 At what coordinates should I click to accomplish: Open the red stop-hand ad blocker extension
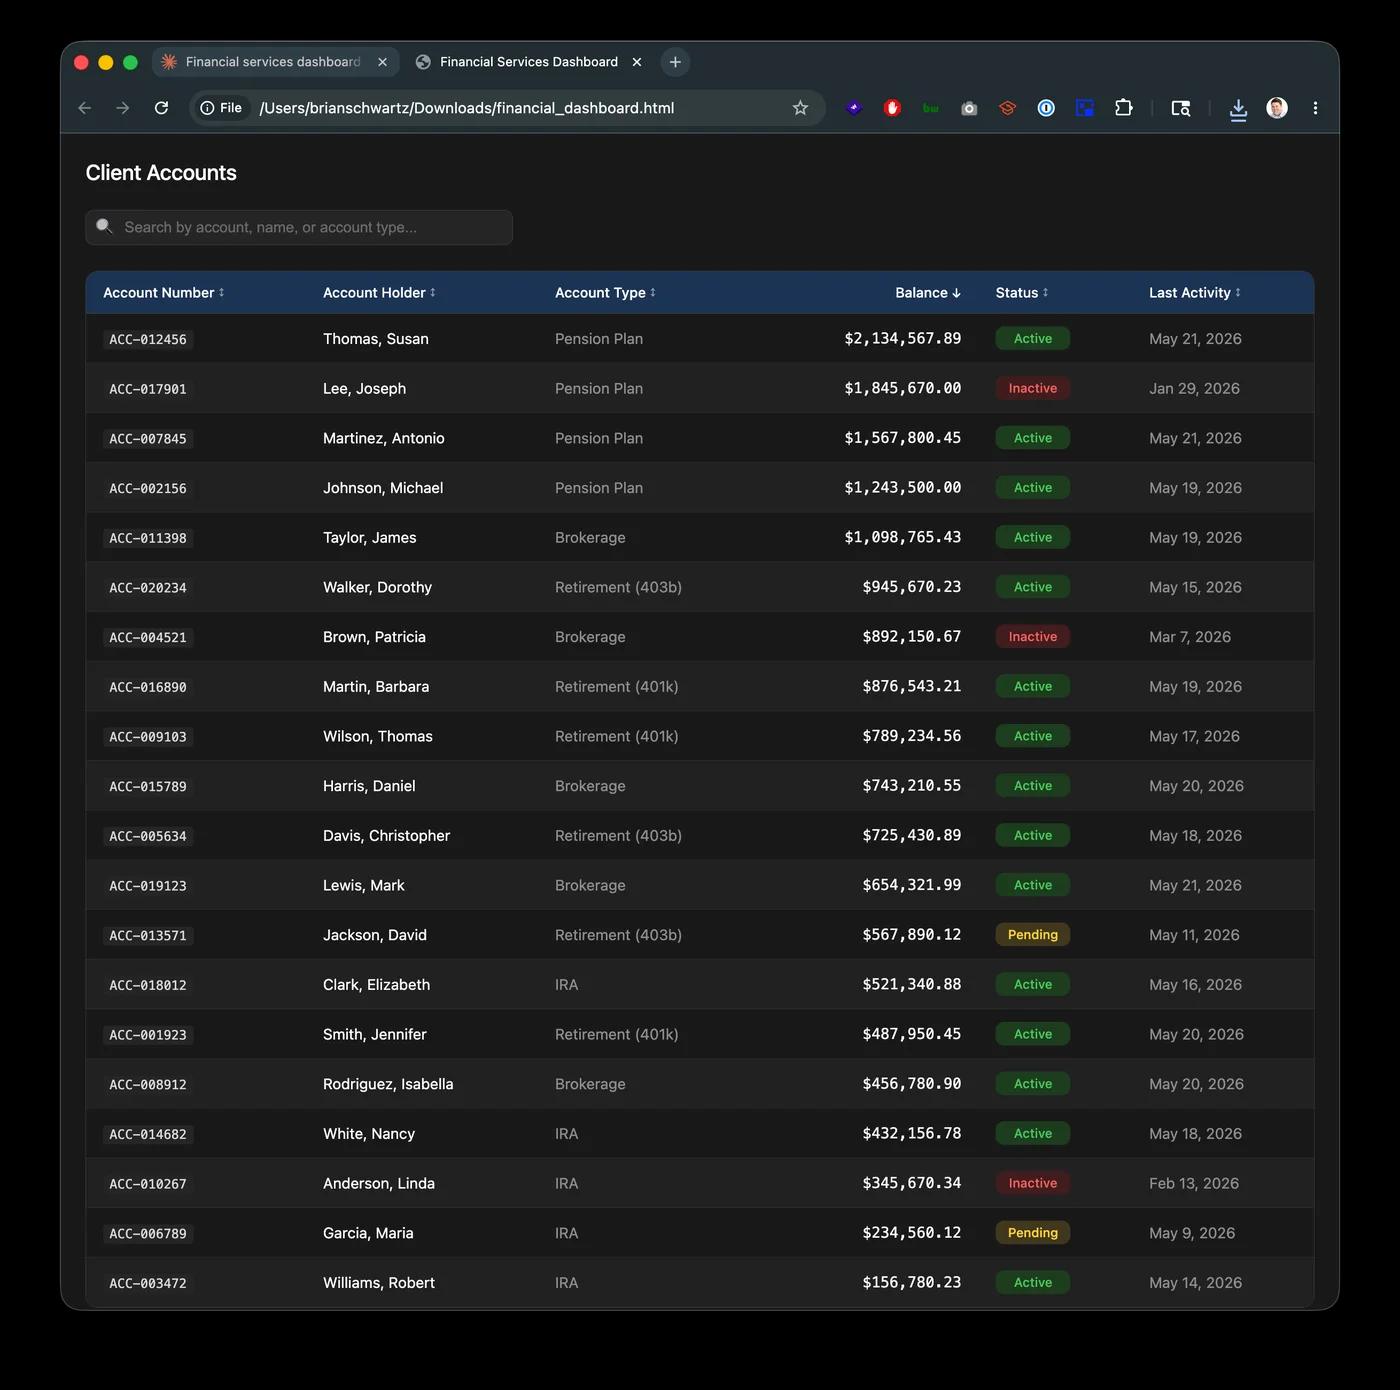893,108
